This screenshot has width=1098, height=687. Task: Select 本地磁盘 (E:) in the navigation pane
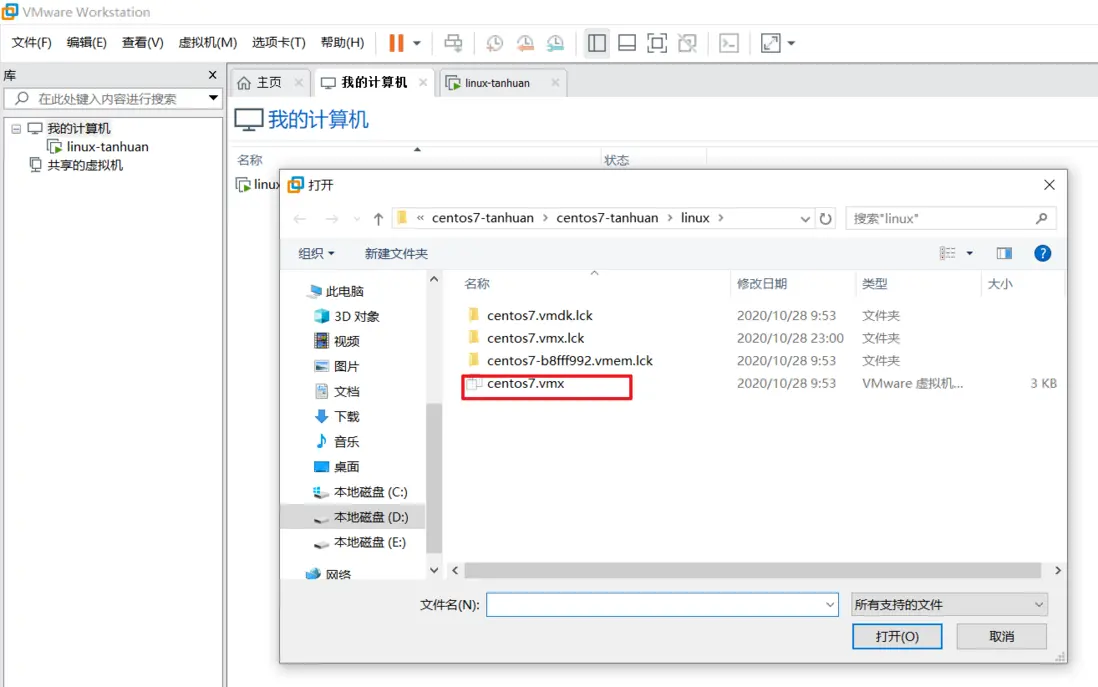pos(361,543)
